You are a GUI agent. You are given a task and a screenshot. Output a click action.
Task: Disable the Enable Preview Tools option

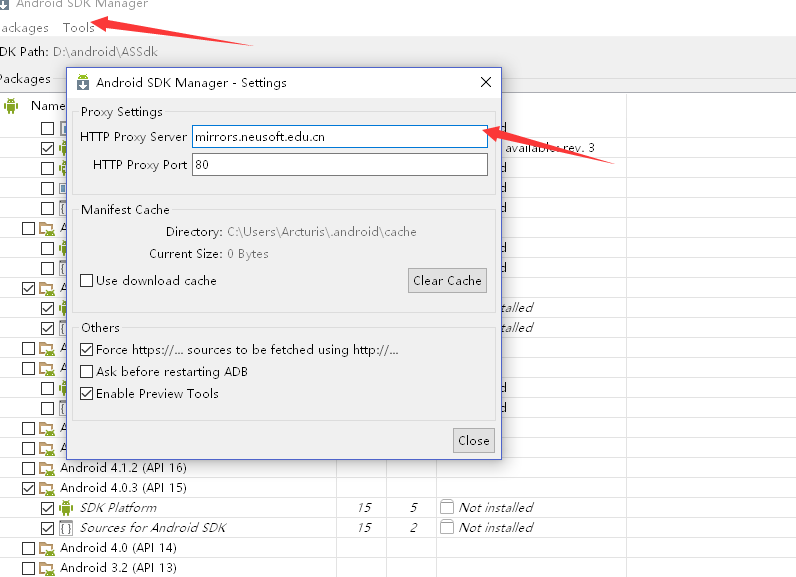[87, 394]
